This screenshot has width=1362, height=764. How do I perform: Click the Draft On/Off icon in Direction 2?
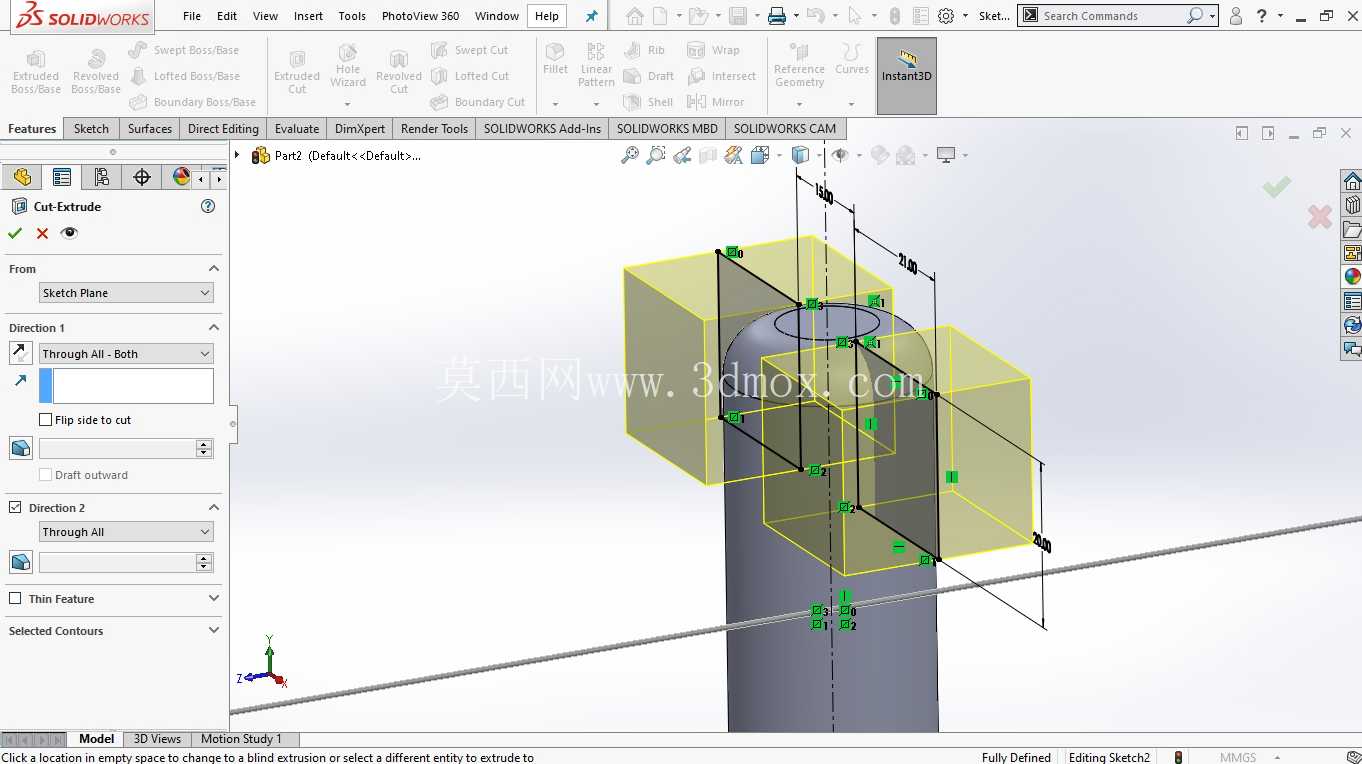20,562
